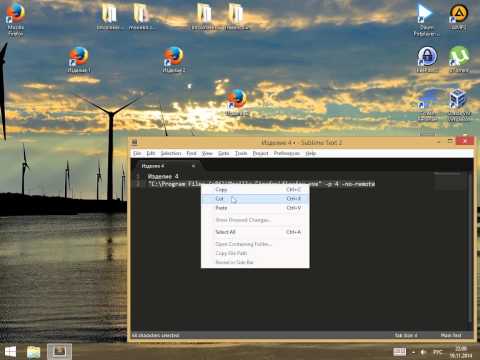This screenshot has width=480, height=360.
Task: Open the Tab Size selector in status bar
Action: click(406, 335)
